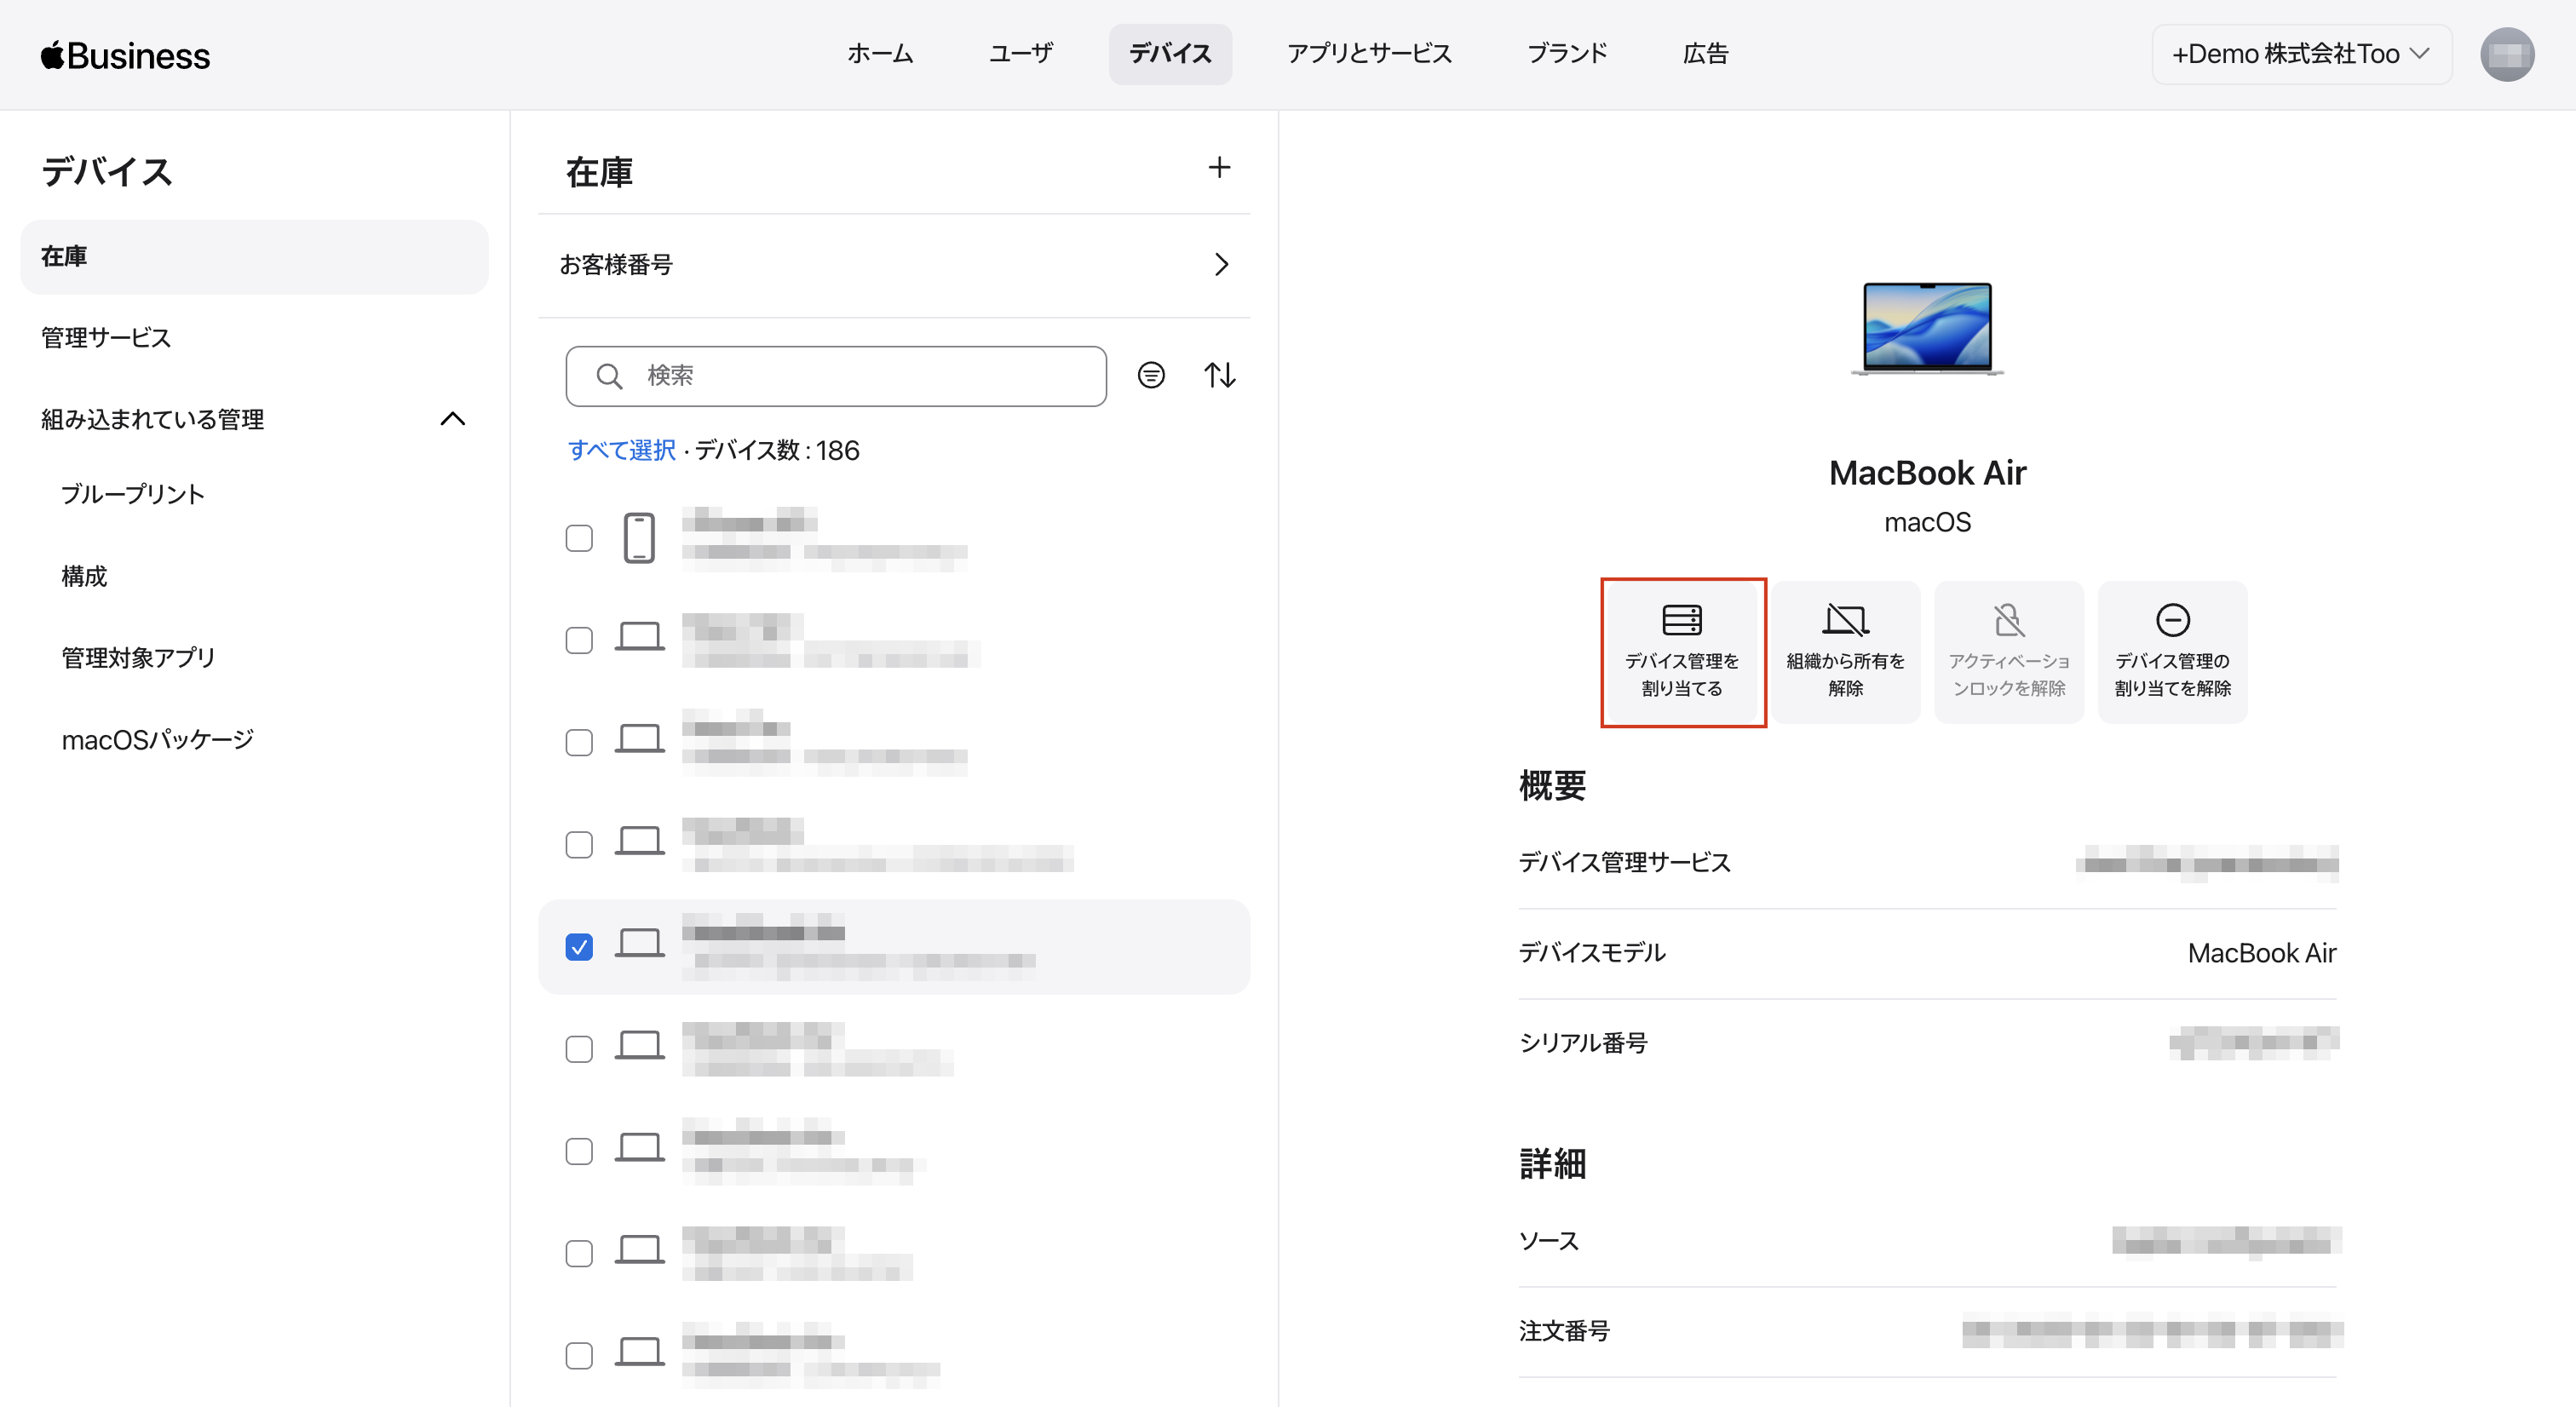Click the デバイス数:186 count text
2576x1407 pixels.
point(778,451)
